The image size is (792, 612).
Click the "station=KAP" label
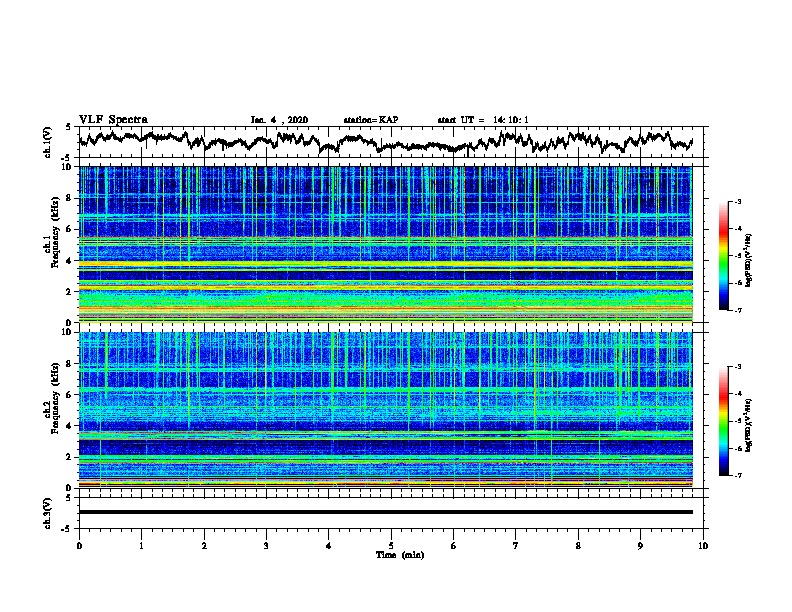371,120
